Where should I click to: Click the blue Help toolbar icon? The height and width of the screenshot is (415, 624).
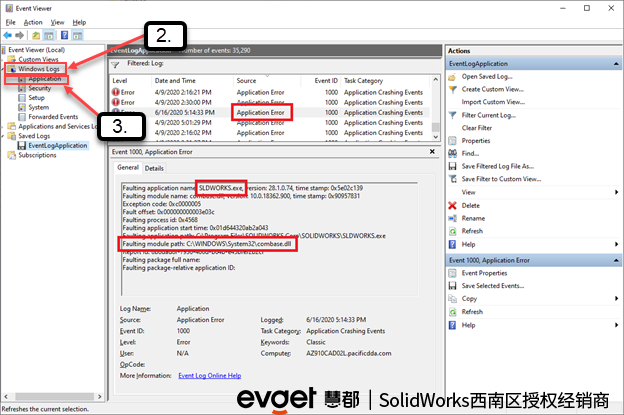(64, 35)
